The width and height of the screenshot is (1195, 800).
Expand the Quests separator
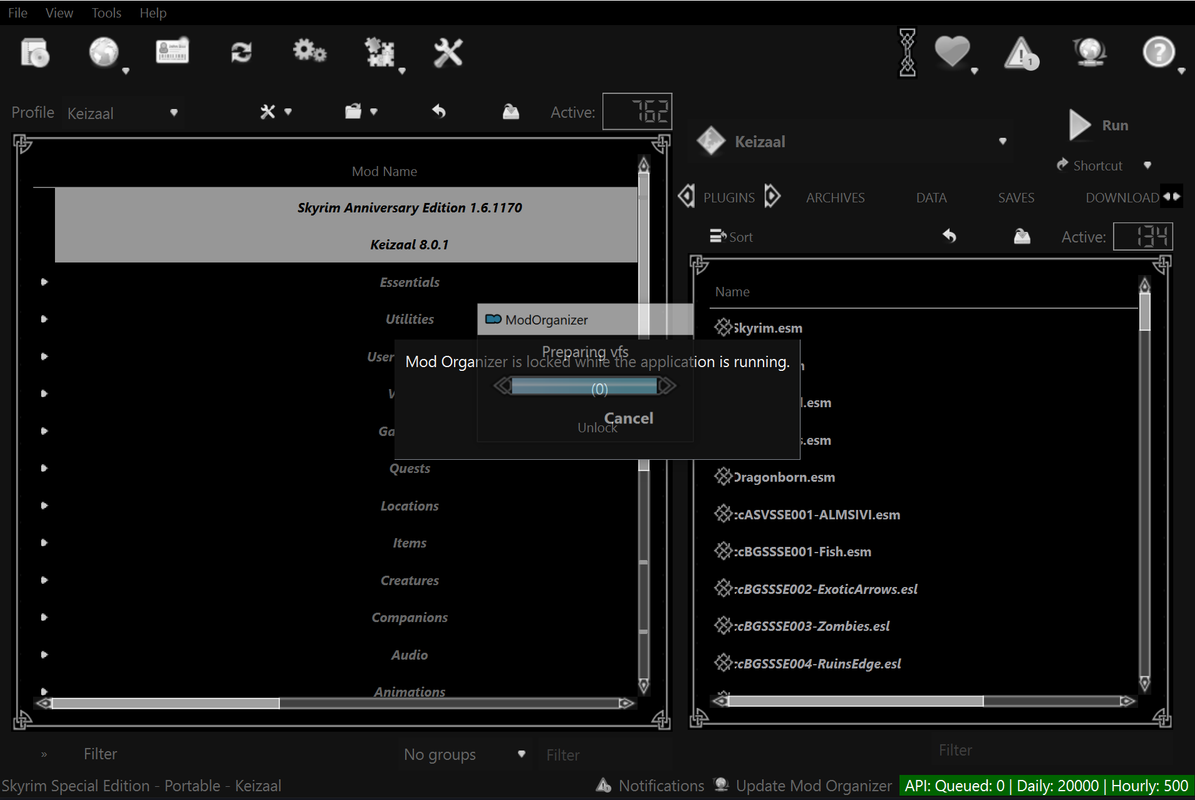click(x=44, y=468)
